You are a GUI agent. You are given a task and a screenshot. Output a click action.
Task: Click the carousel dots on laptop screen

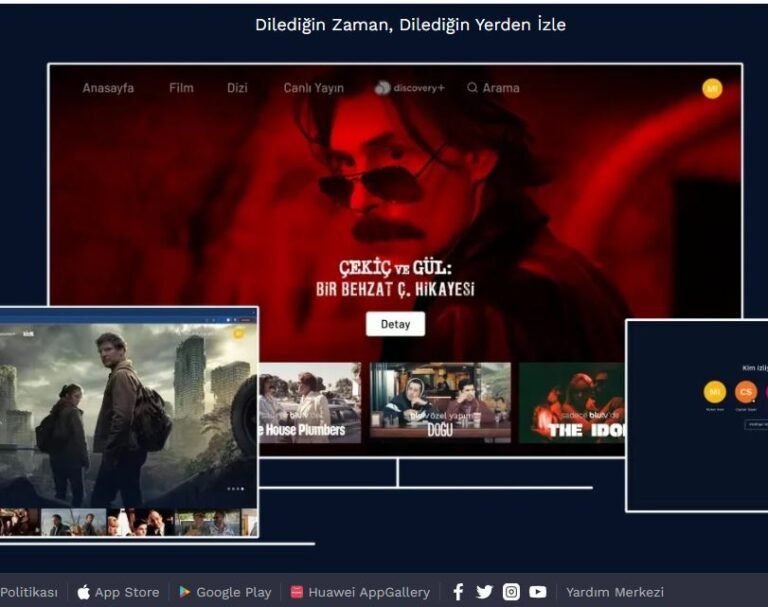[236, 488]
